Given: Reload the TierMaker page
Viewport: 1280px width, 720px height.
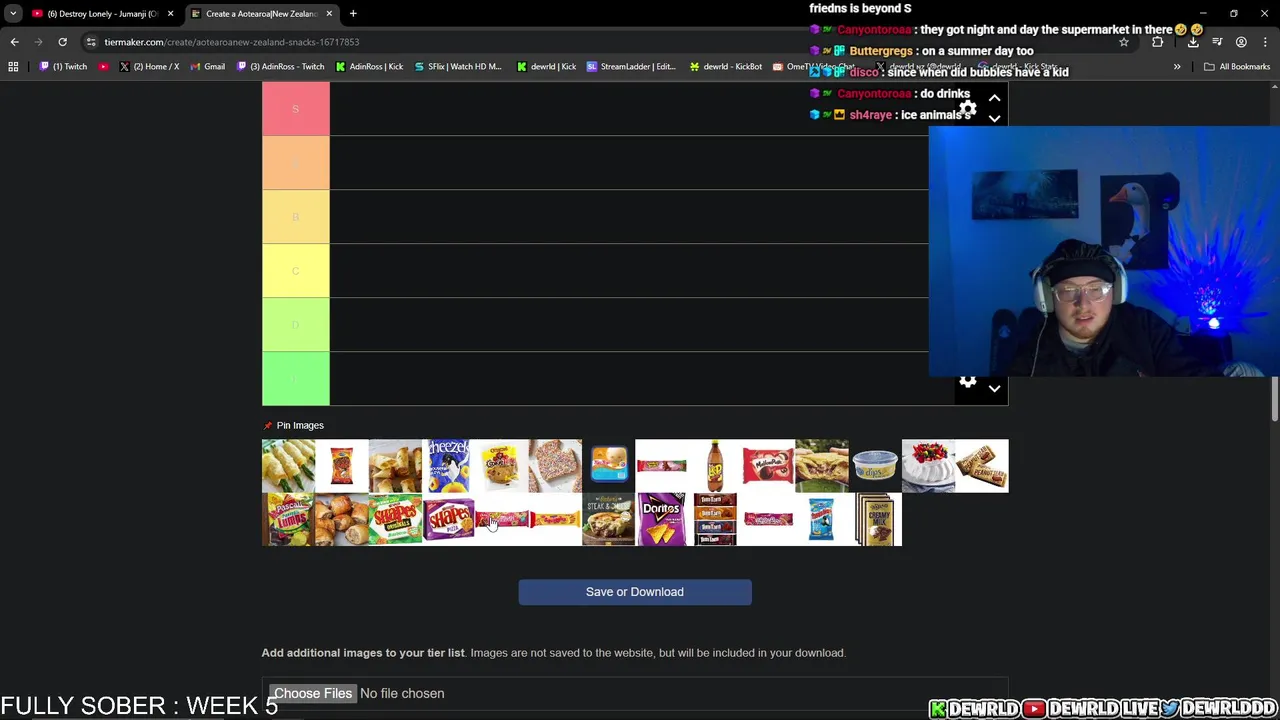Looking at the screenshot, I should (x=62, y=42).
